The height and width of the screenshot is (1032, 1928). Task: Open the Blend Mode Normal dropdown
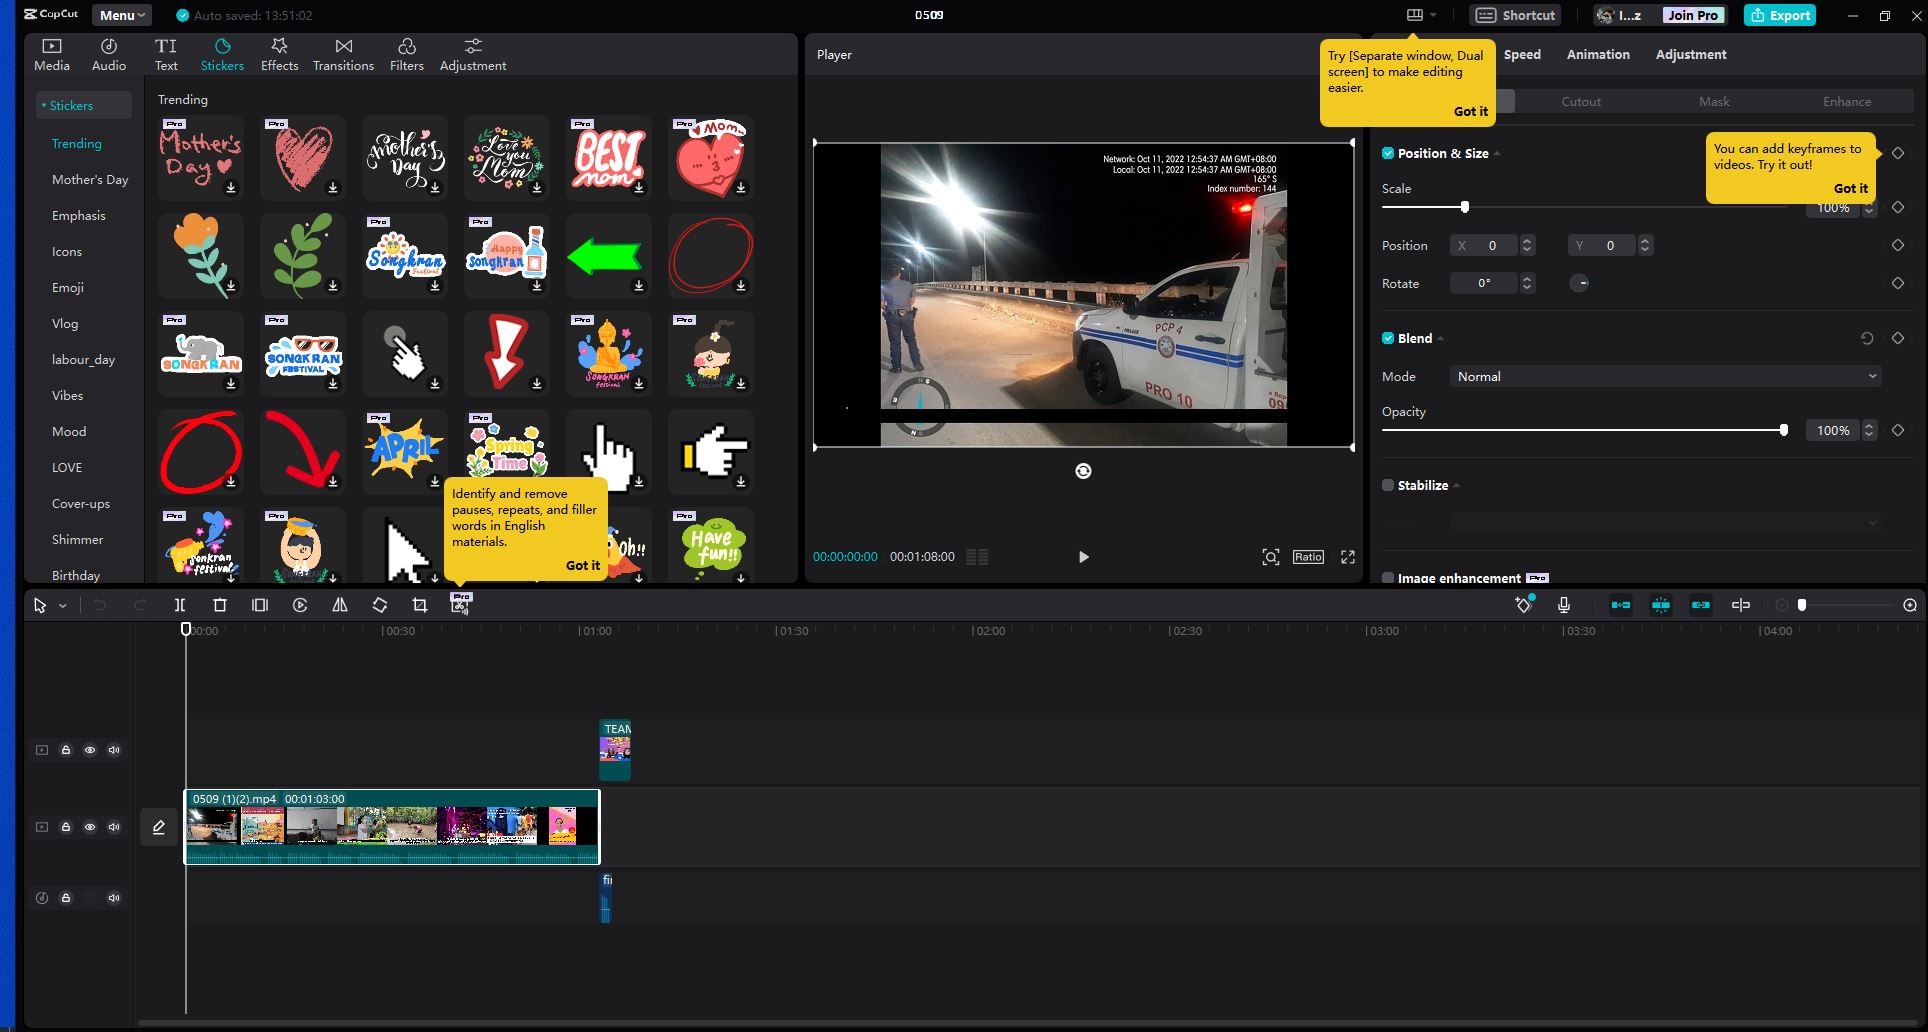pyautogui.click(x=1665, y=376)
